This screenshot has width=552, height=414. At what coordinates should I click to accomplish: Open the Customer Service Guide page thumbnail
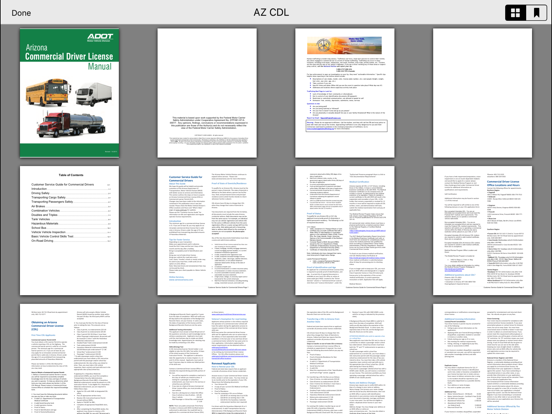207,231
